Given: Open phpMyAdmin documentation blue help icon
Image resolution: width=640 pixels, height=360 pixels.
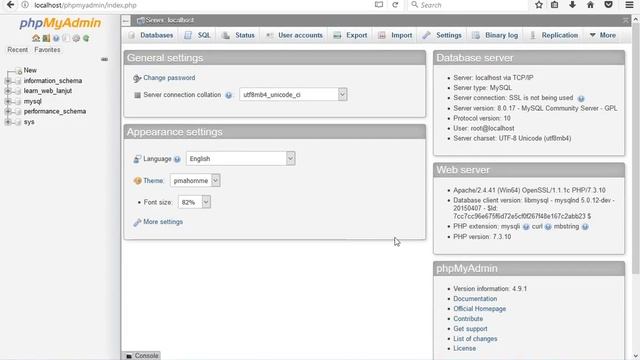Looking at the screenshot, I should pos(56,38).
